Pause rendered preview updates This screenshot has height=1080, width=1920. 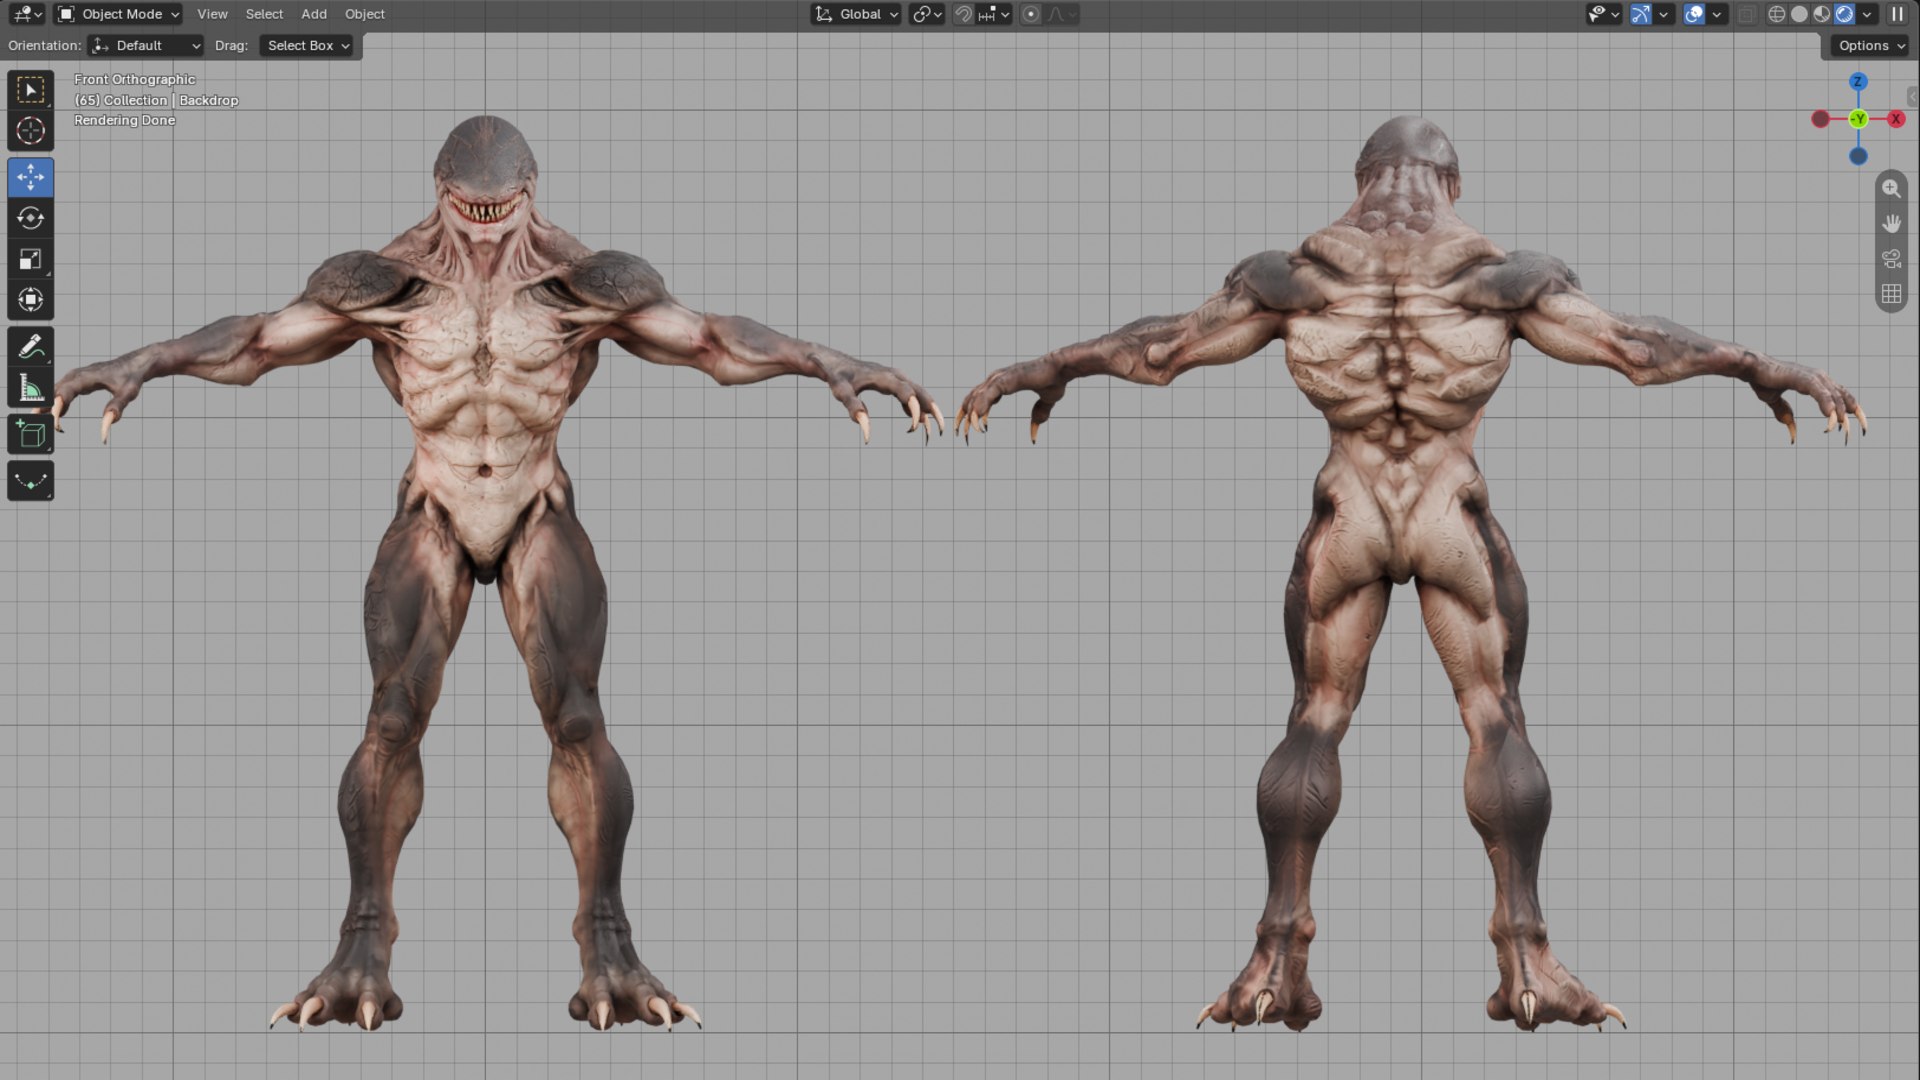1897,14
